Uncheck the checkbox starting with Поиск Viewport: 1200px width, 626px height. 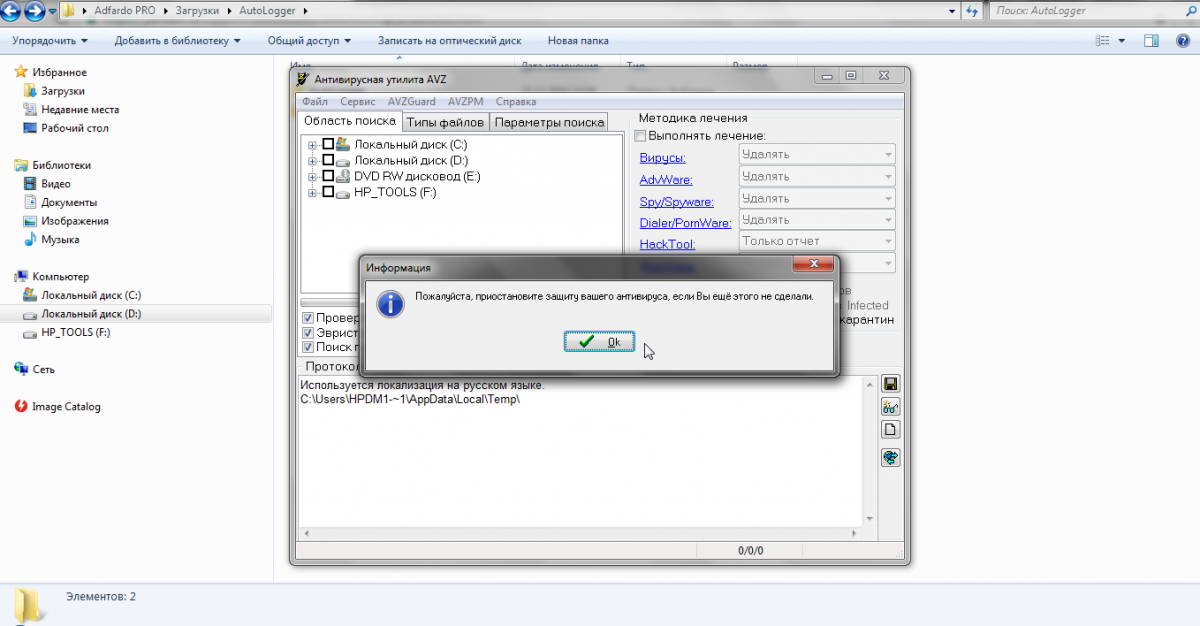click(308, 347)
